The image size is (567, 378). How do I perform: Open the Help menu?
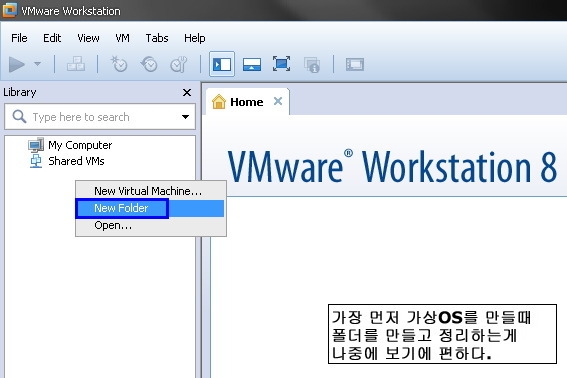(195, 38)
